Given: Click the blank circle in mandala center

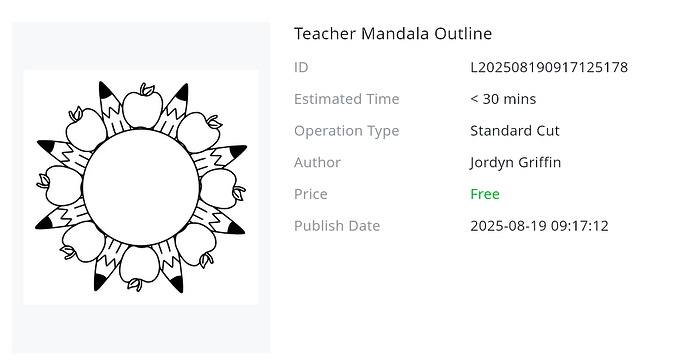Looking at the screenshot, I should pos(141,187).
